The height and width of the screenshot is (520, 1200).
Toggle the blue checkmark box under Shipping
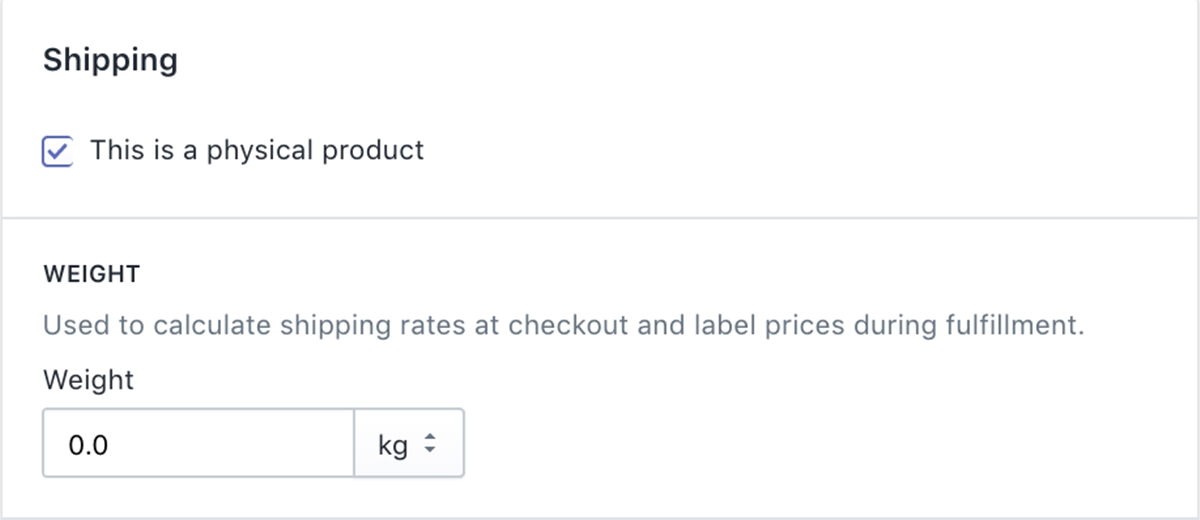click(x=57, y=152)
